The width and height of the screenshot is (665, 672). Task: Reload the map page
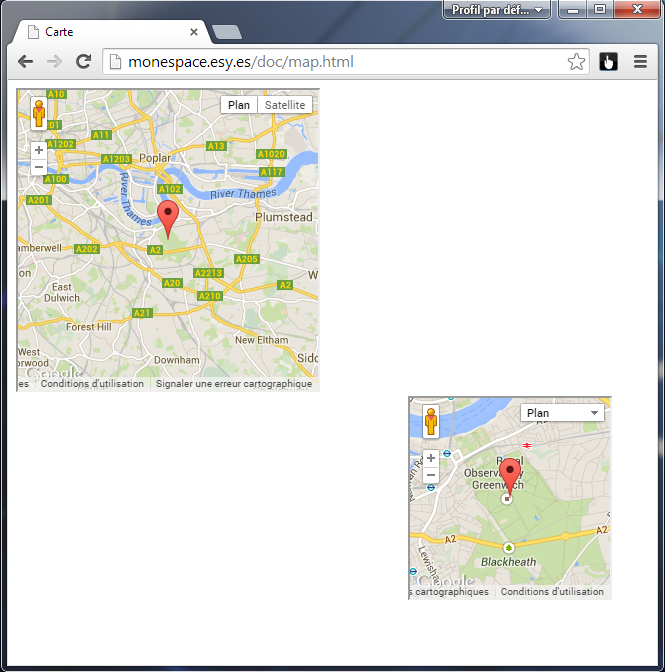83,62
